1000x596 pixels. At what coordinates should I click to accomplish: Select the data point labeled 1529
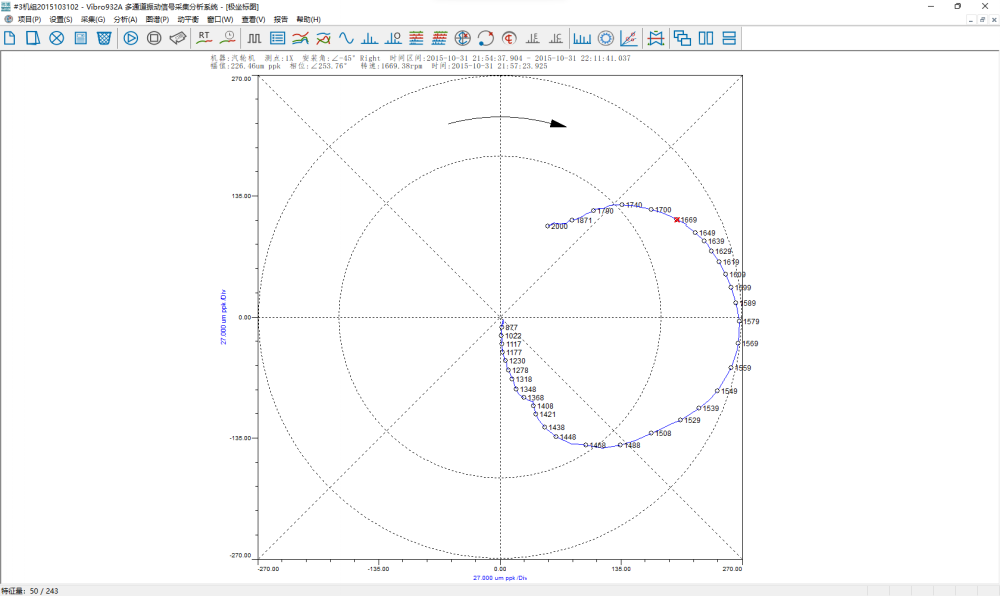click(680, 420)
